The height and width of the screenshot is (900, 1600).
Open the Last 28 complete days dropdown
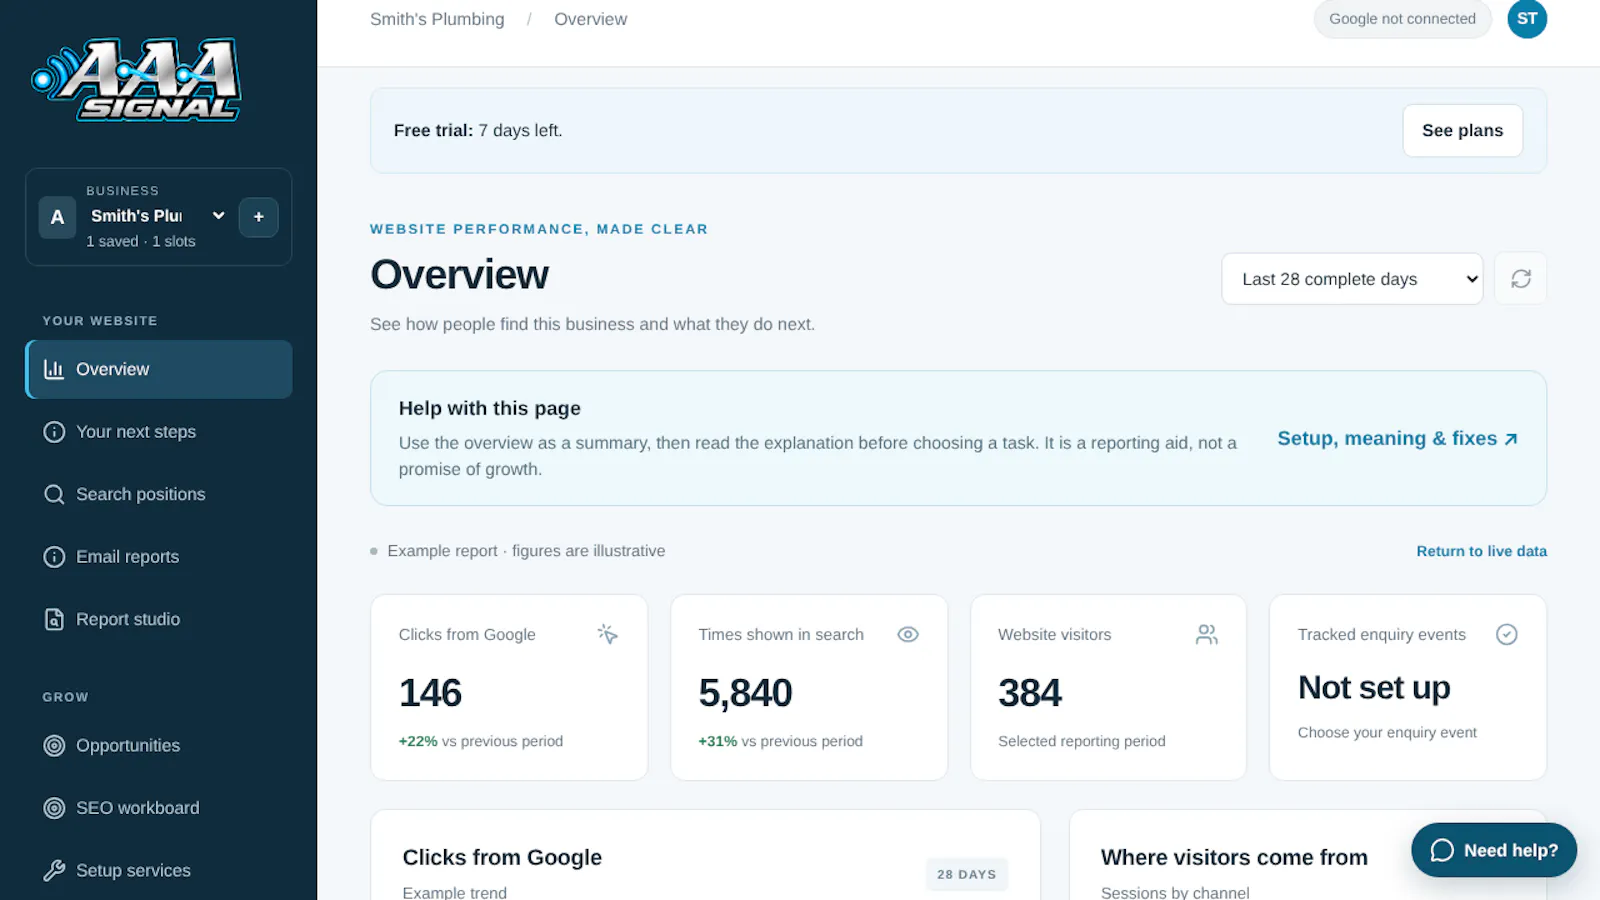coord(1351,279)
